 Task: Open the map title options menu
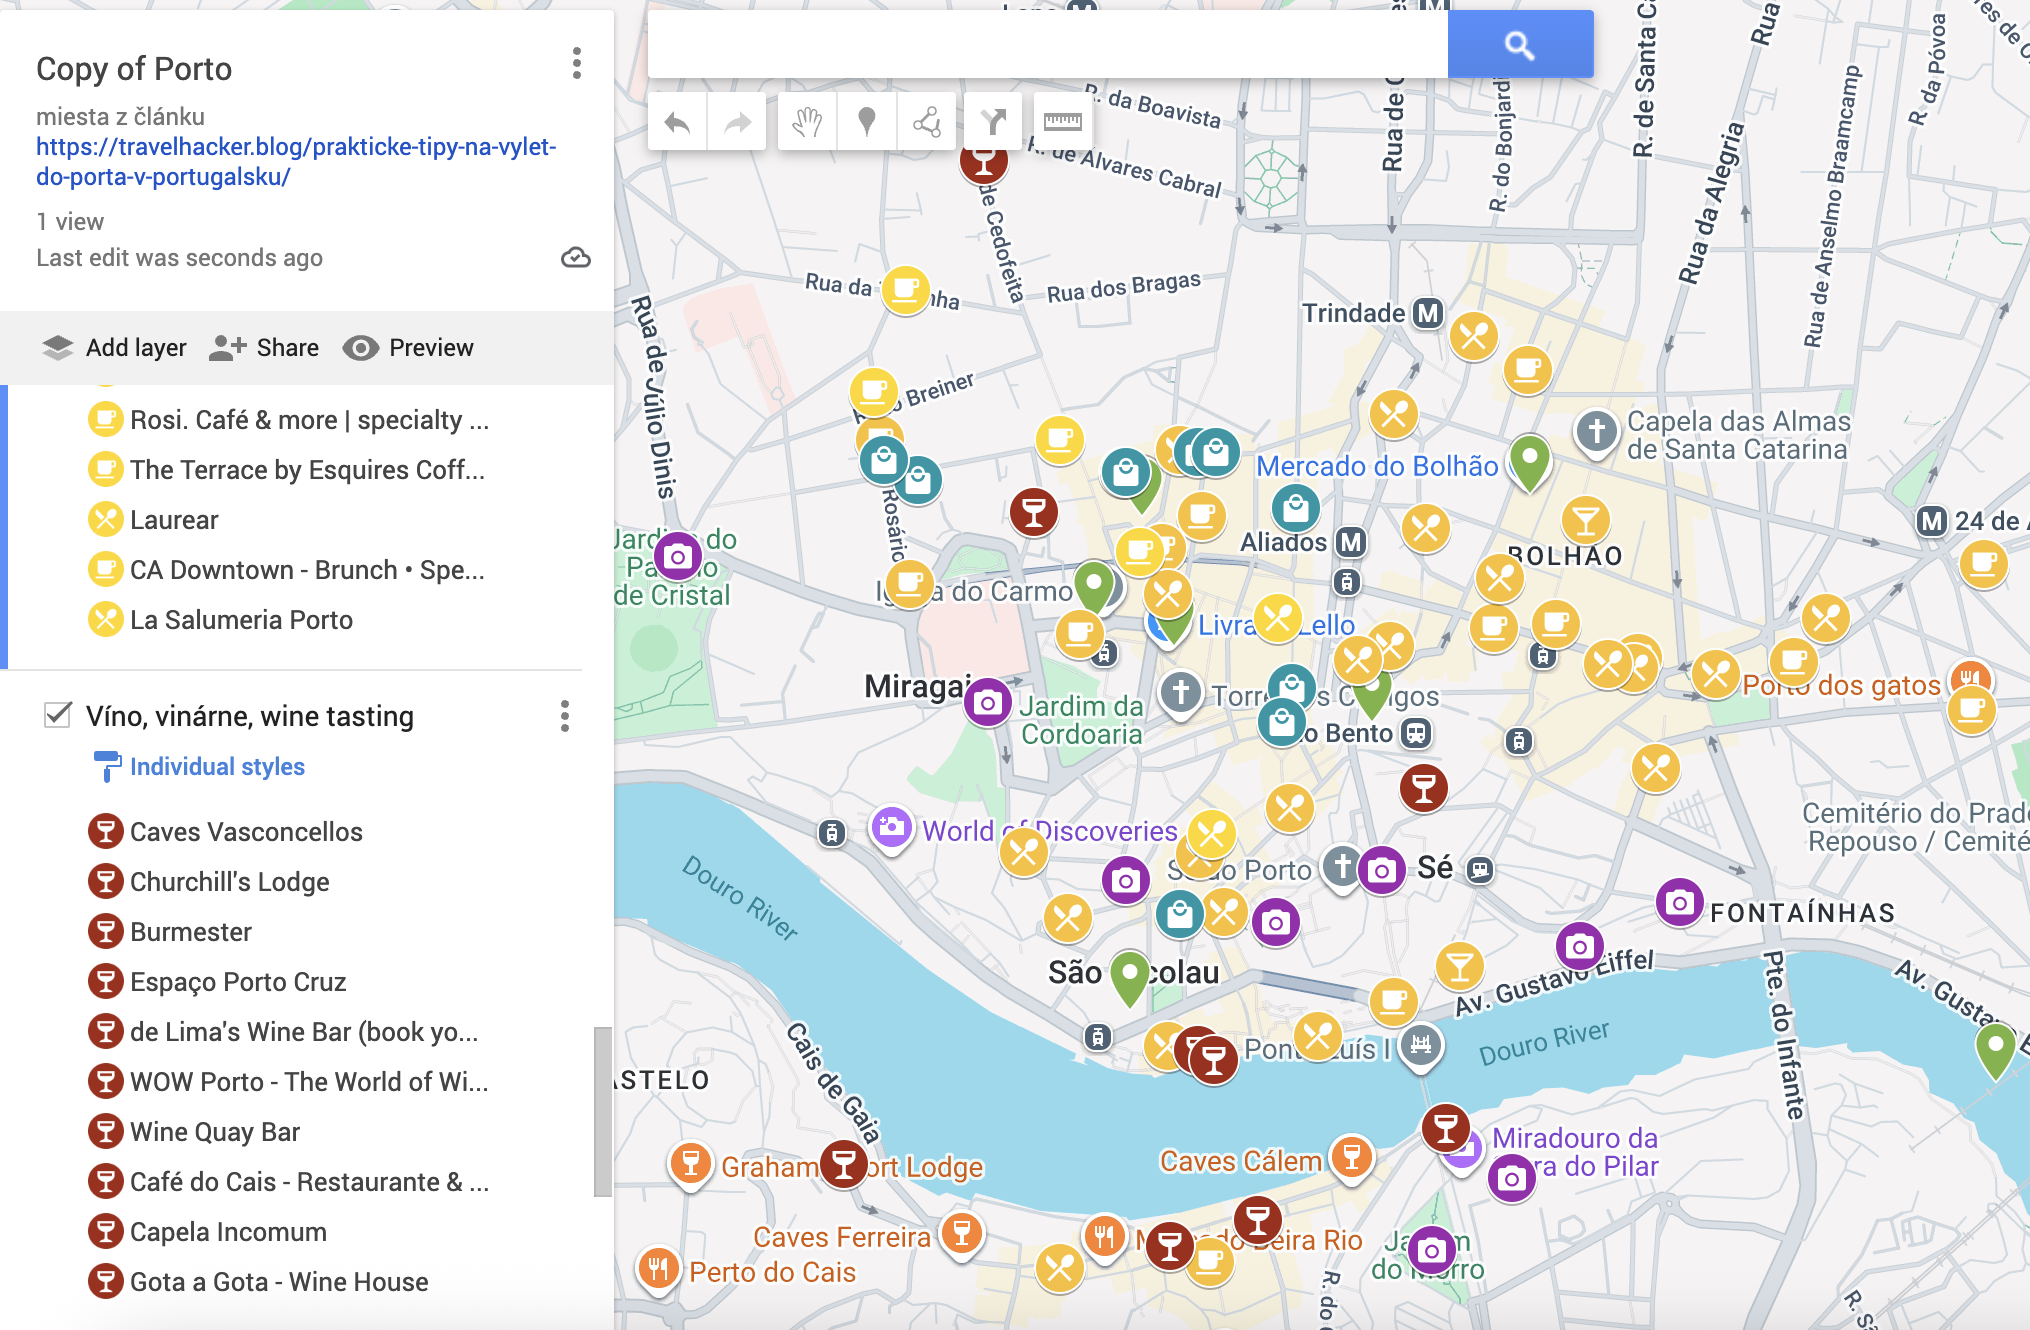tap(576, 64)
